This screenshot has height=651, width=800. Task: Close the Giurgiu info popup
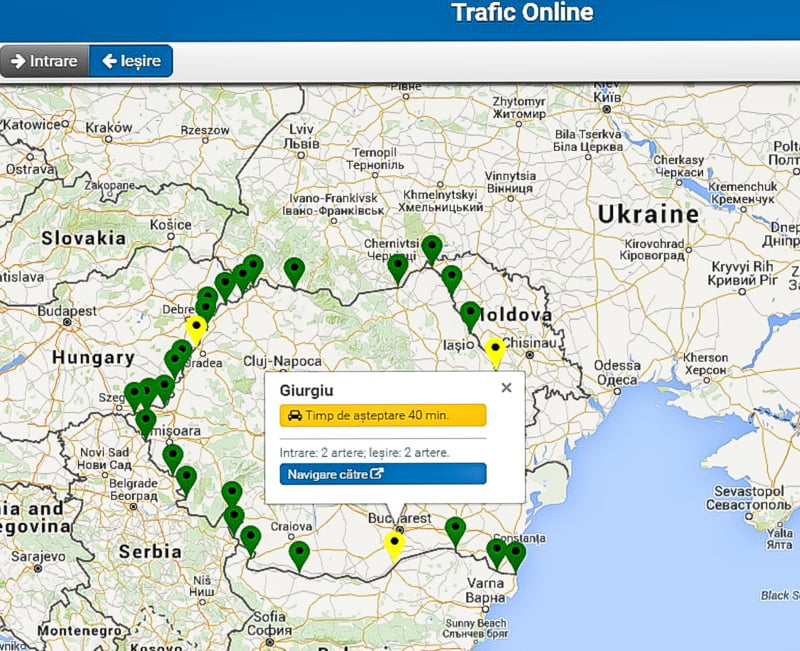pyautogui.click(x=506, y=388)
